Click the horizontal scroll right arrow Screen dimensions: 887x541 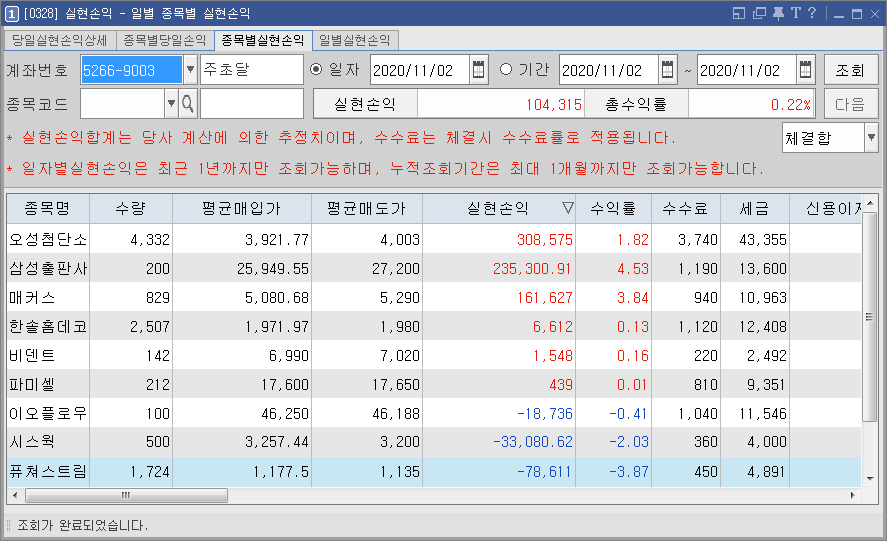[853, 495]
